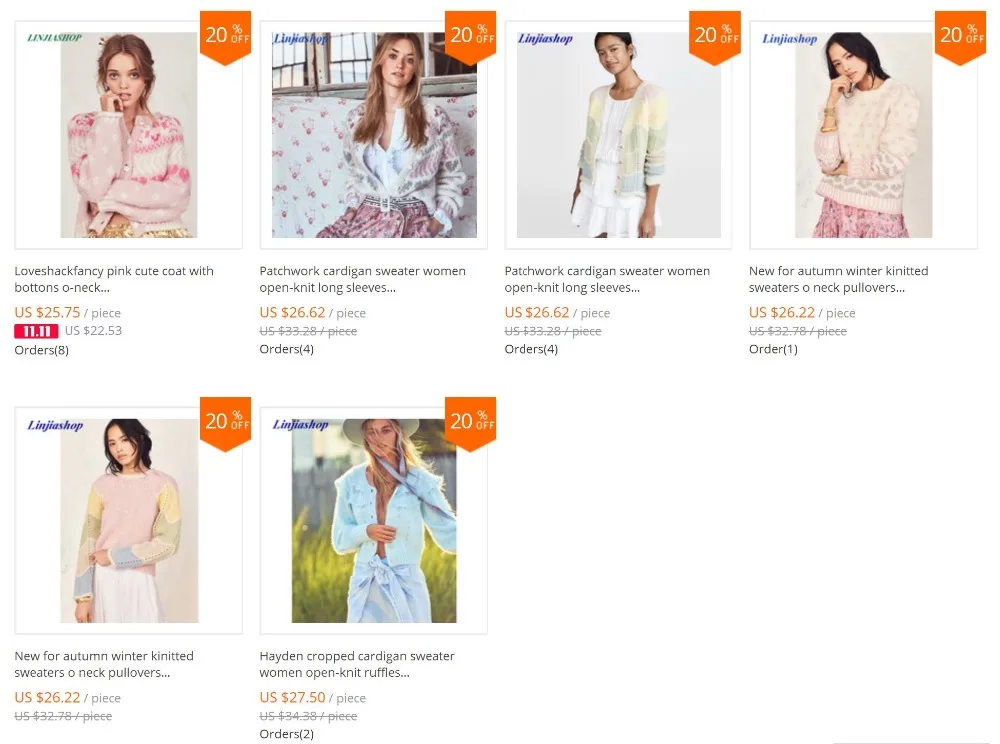1000x744 pixels.
Task: Click 20% OFF badge on Hayden cardigan
Action: pos(471,423)
